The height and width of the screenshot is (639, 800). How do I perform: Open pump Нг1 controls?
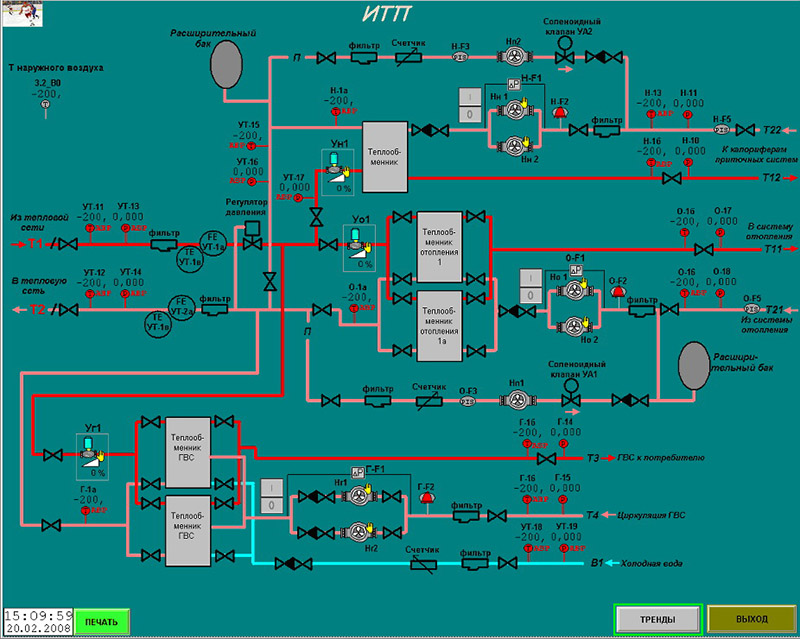pyautogui.click(x=359, y=495)
